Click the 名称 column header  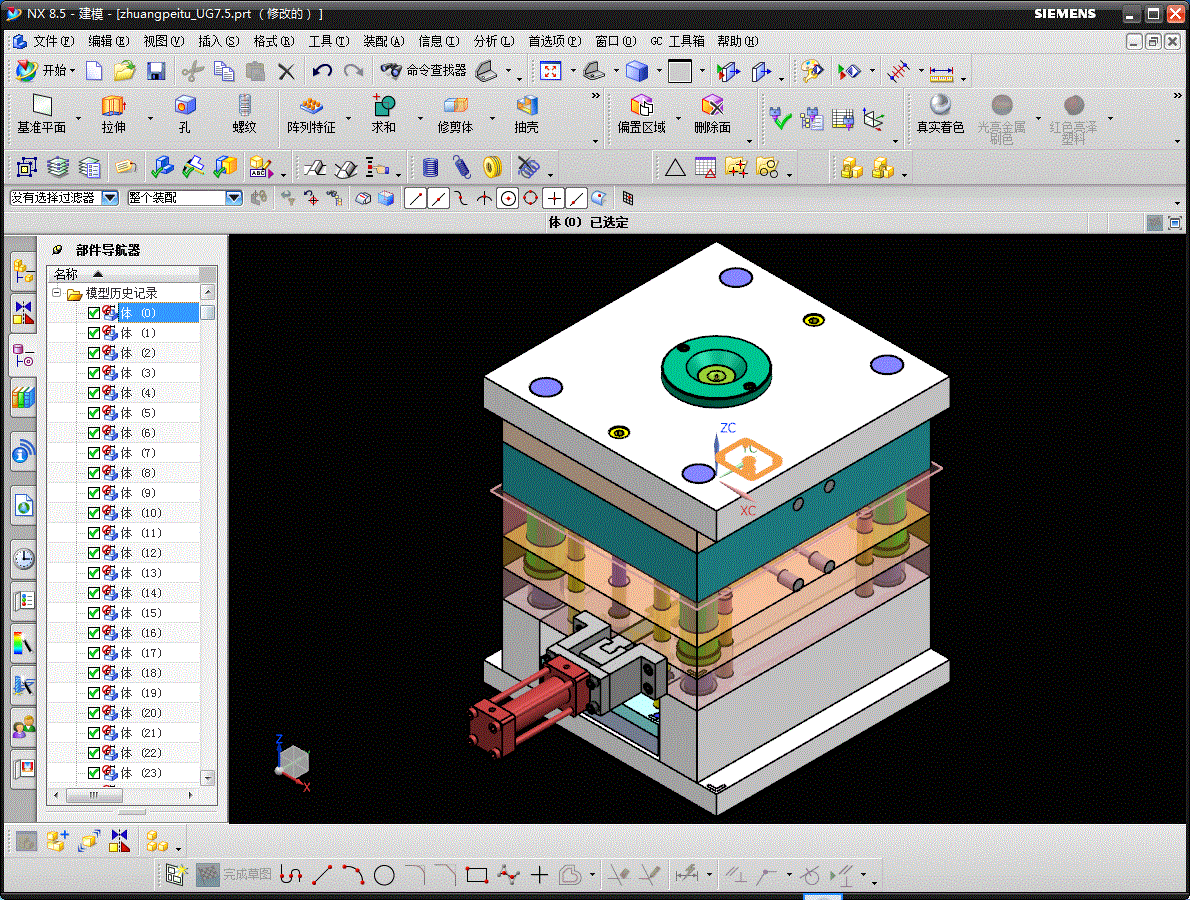click(125, 273)
